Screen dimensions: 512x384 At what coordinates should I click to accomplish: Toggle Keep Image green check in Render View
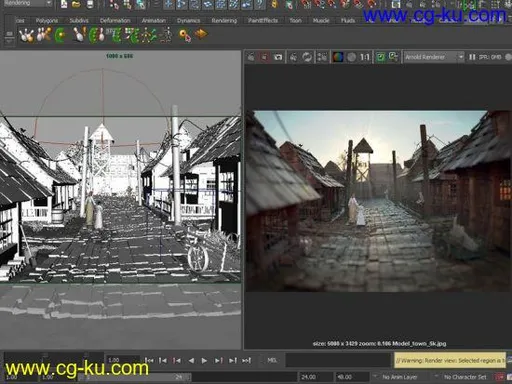[380, 57]
